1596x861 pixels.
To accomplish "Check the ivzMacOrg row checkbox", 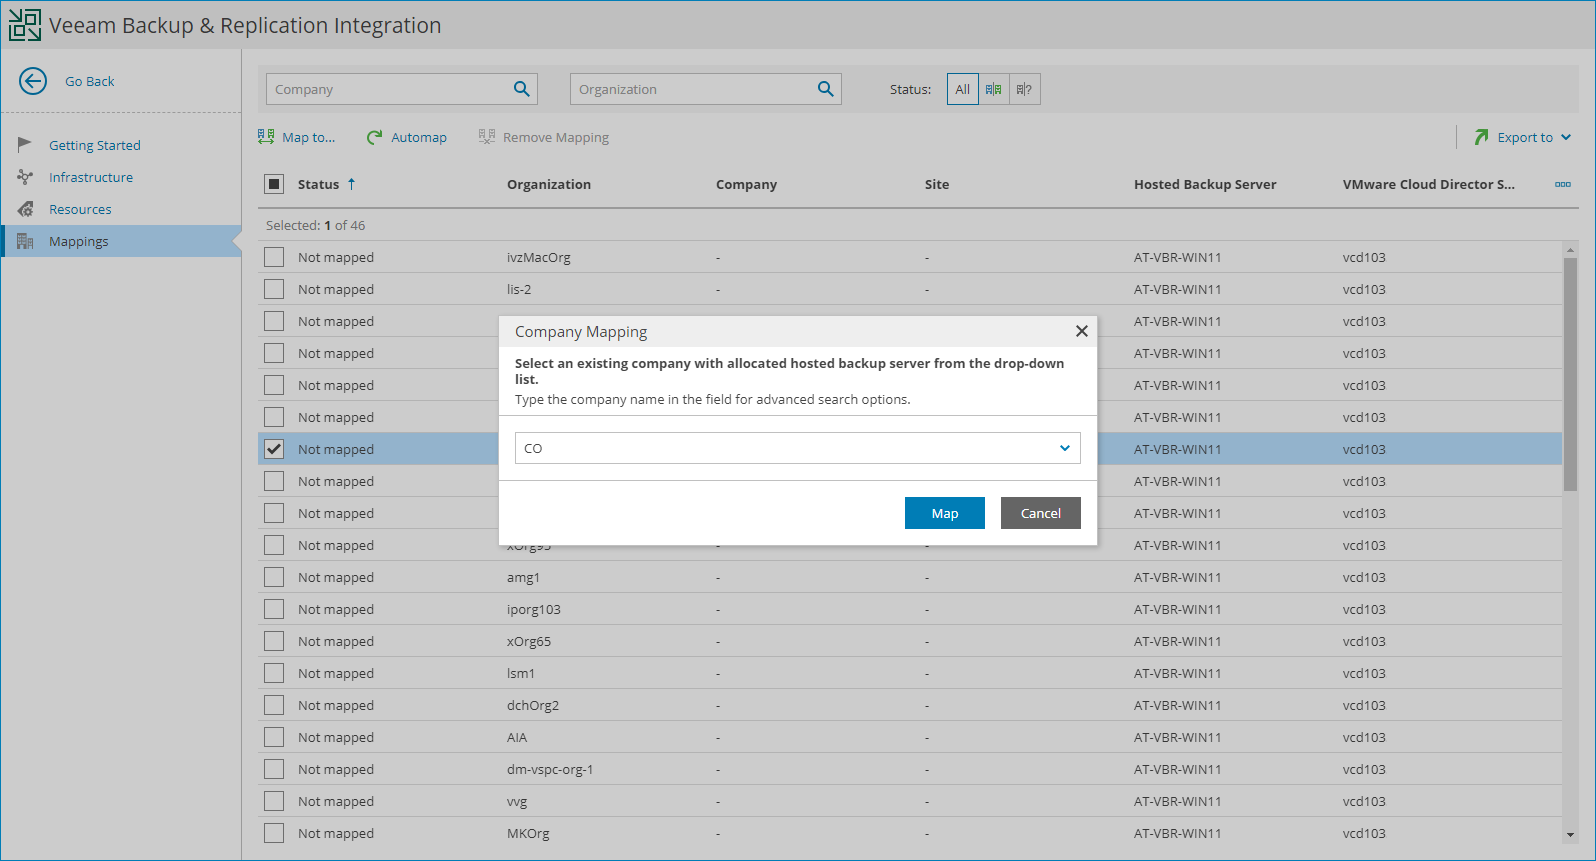I will pyautogui.click(x=274, y=257).
